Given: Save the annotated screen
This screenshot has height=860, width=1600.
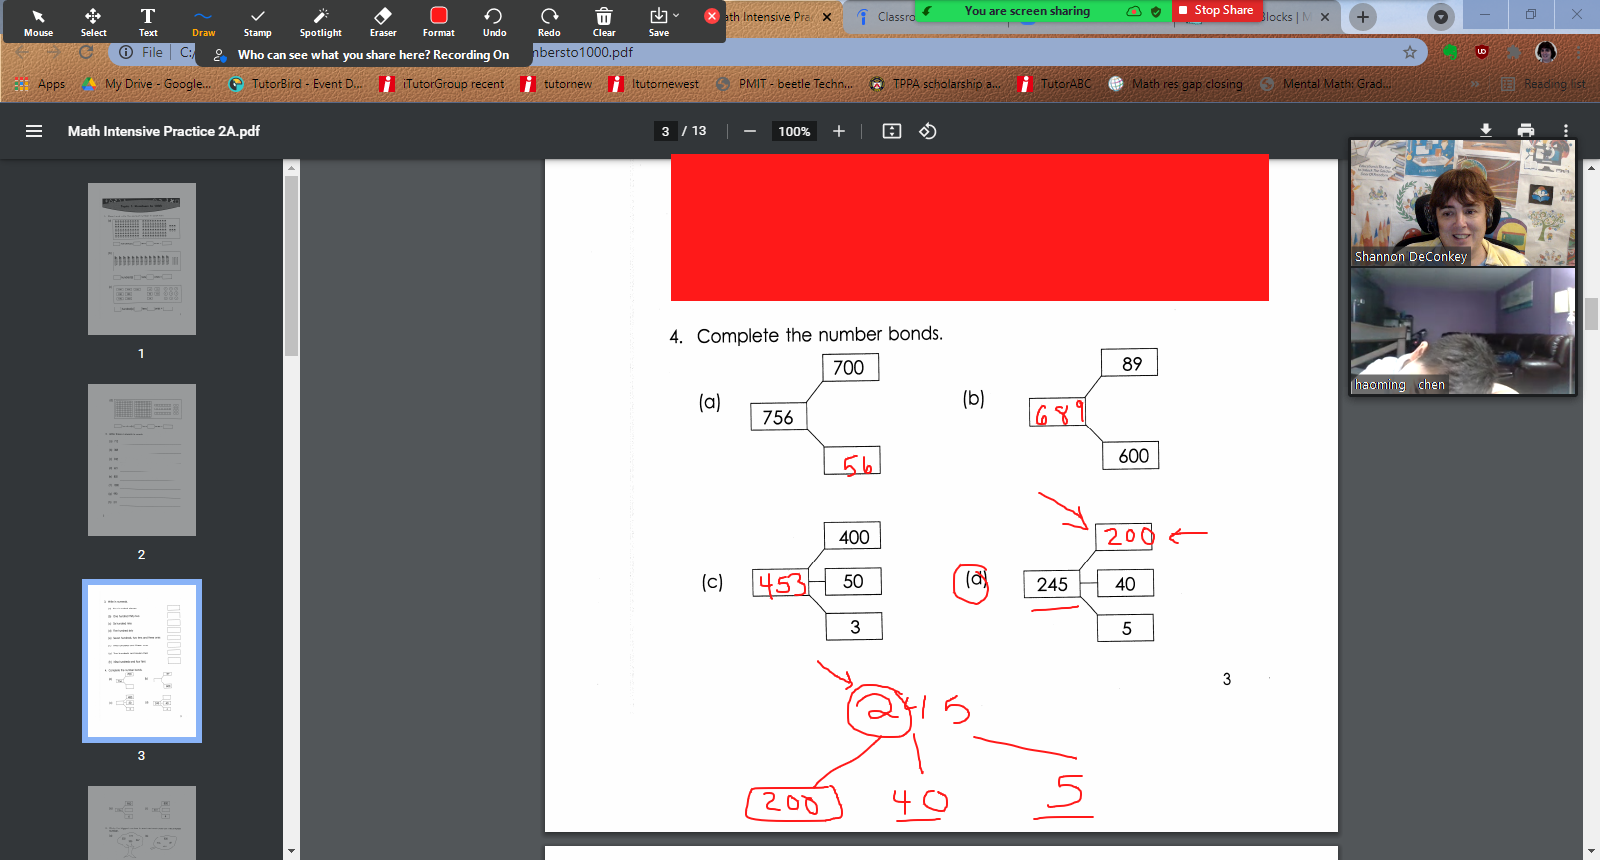Looking at the screenshot, I should pyautogui.click(x=658, y=21).
